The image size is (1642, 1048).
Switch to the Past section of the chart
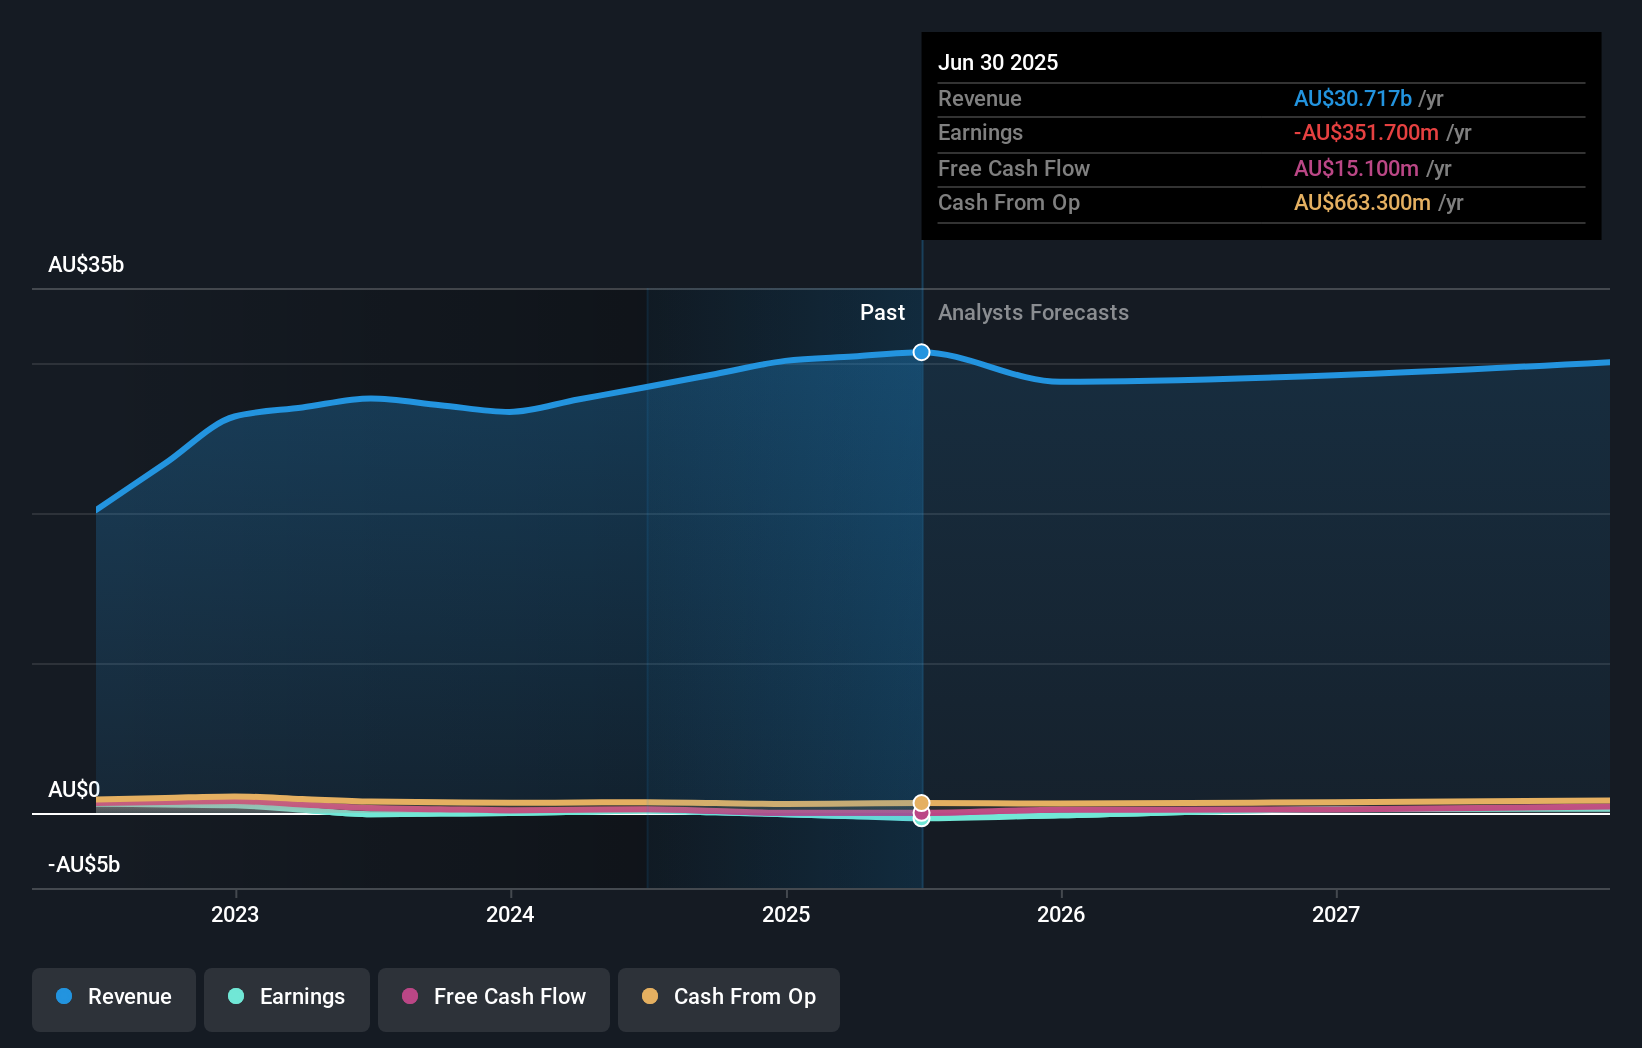[882, 312]
